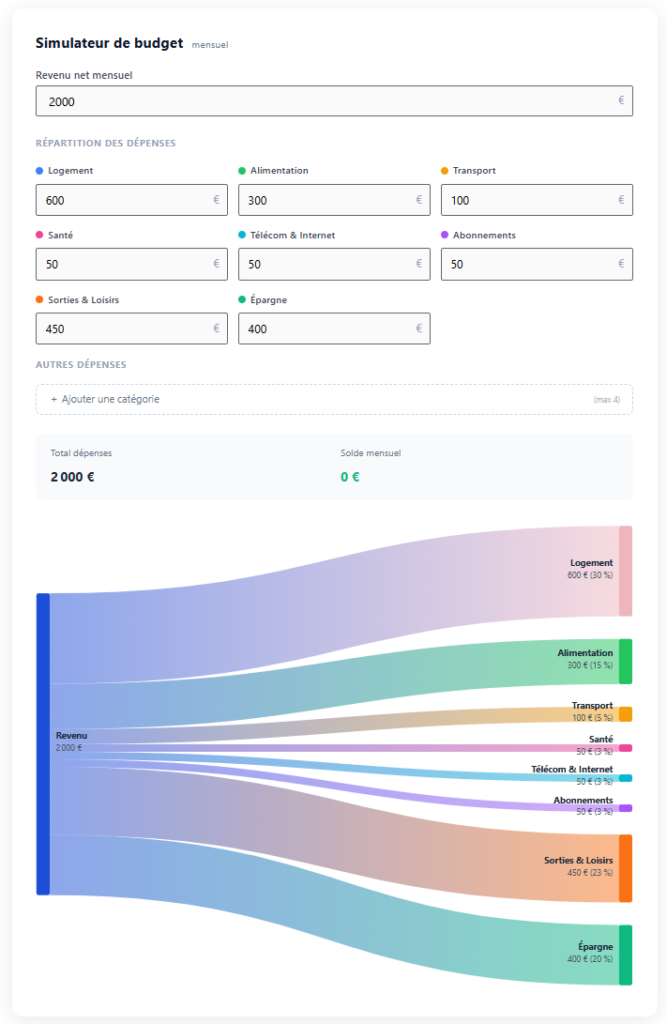Image resolution: width=667 pixels, height=1024 pixels.
Task: Click the orange Sorties & Loisirs chart node
Action: [x=626, y=868]
